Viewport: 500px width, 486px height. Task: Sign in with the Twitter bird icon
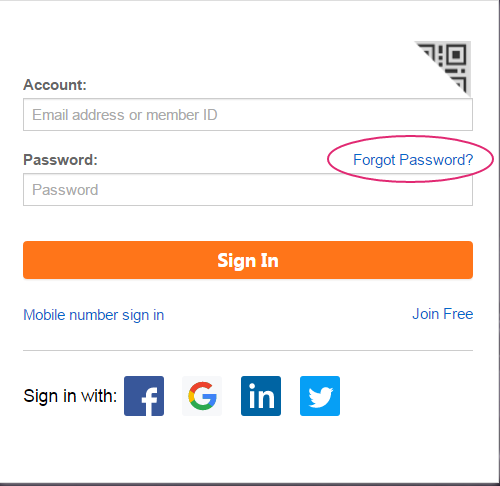point(320,396)
